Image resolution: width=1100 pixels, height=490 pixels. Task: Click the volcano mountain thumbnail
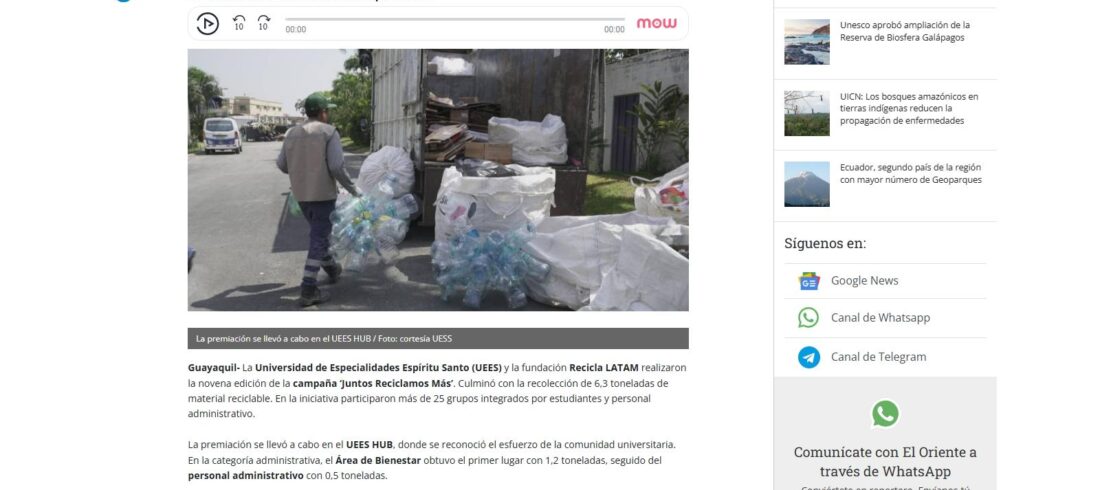coord(807,184)
